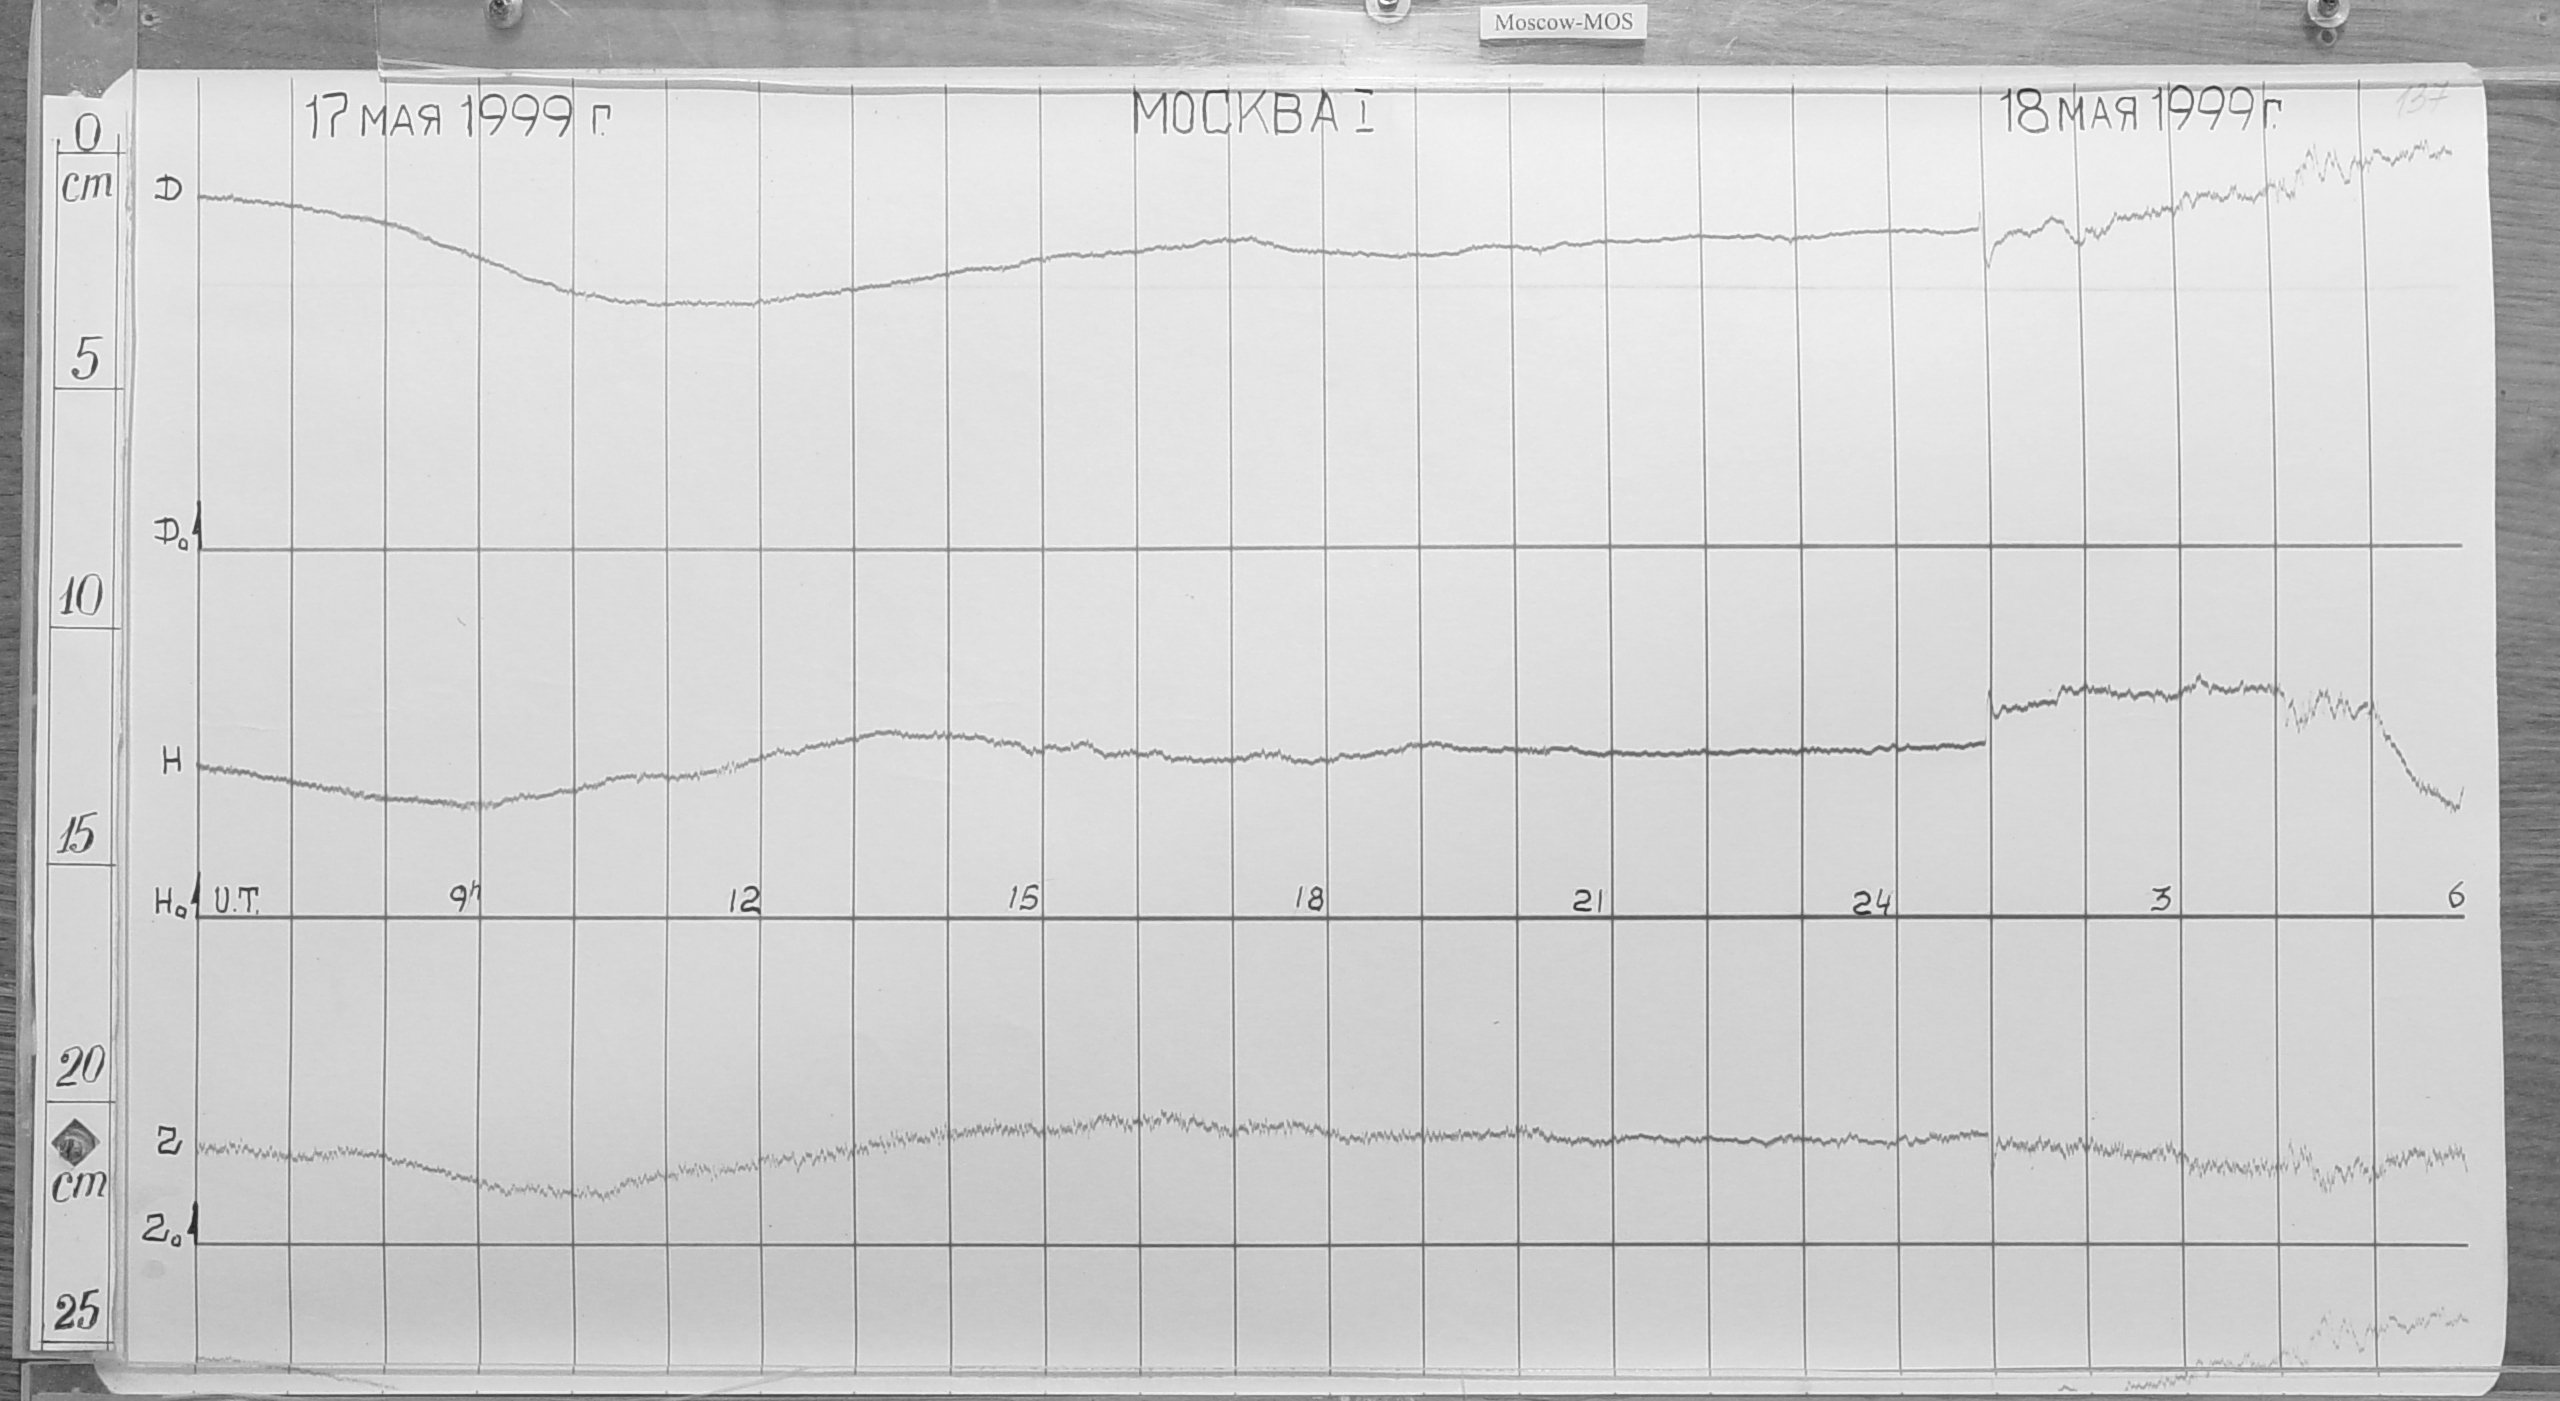Click the 18 hour time marker

point(1309,901)
